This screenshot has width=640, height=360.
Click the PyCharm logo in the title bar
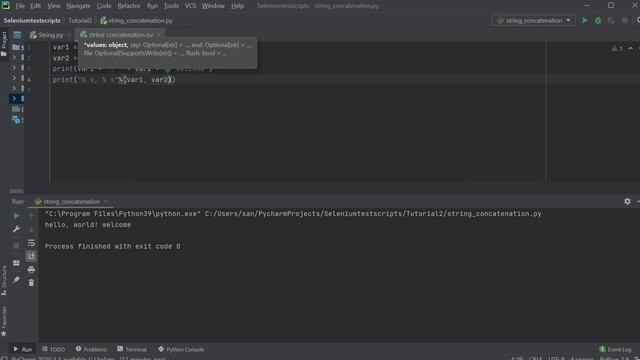[5, 5]
